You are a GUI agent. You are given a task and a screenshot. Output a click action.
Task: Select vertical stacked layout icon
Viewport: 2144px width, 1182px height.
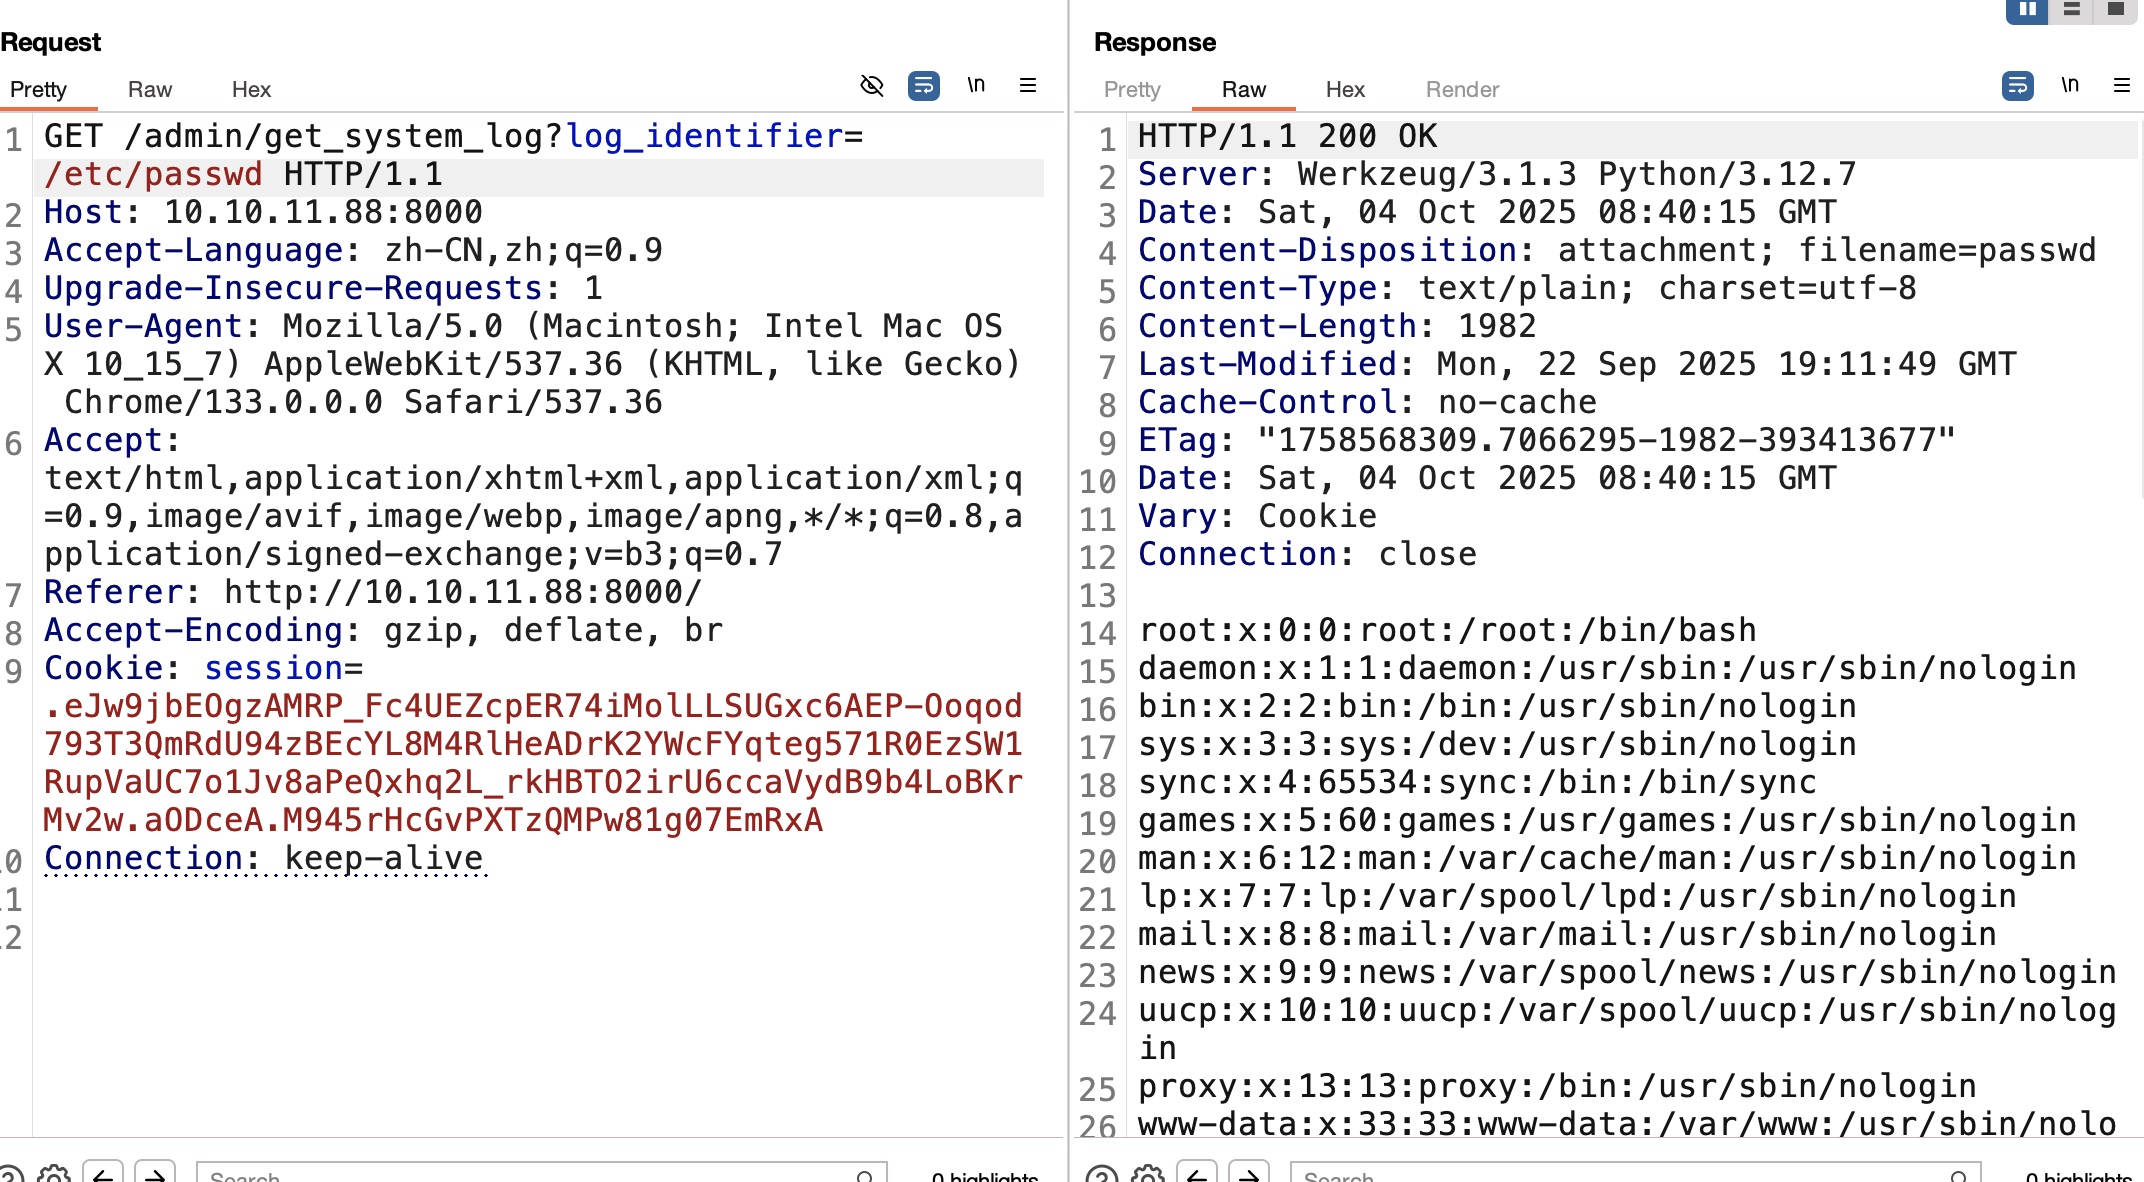[2072, 10]
